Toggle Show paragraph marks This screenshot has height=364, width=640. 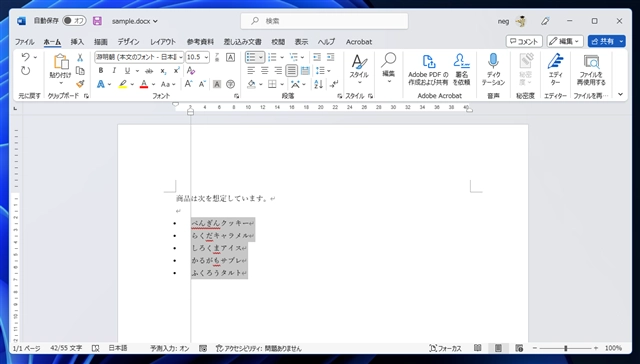click(334, 84)
